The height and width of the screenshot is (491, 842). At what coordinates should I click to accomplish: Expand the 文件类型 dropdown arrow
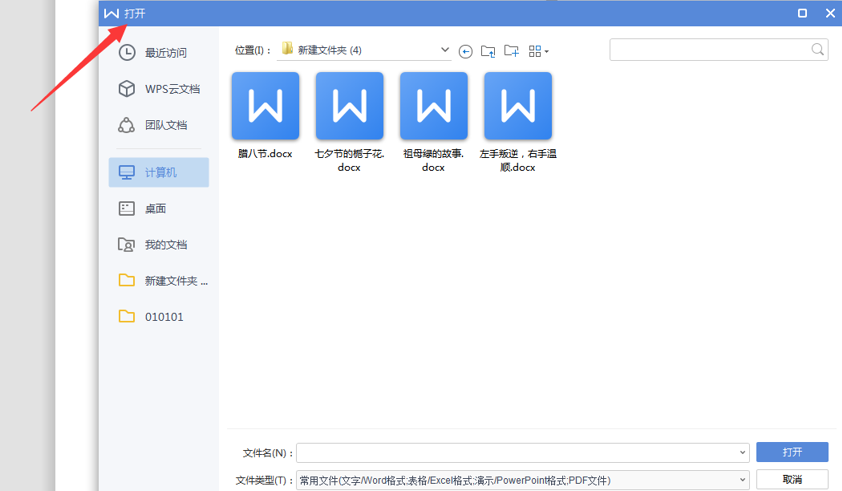tap(743, 480)
